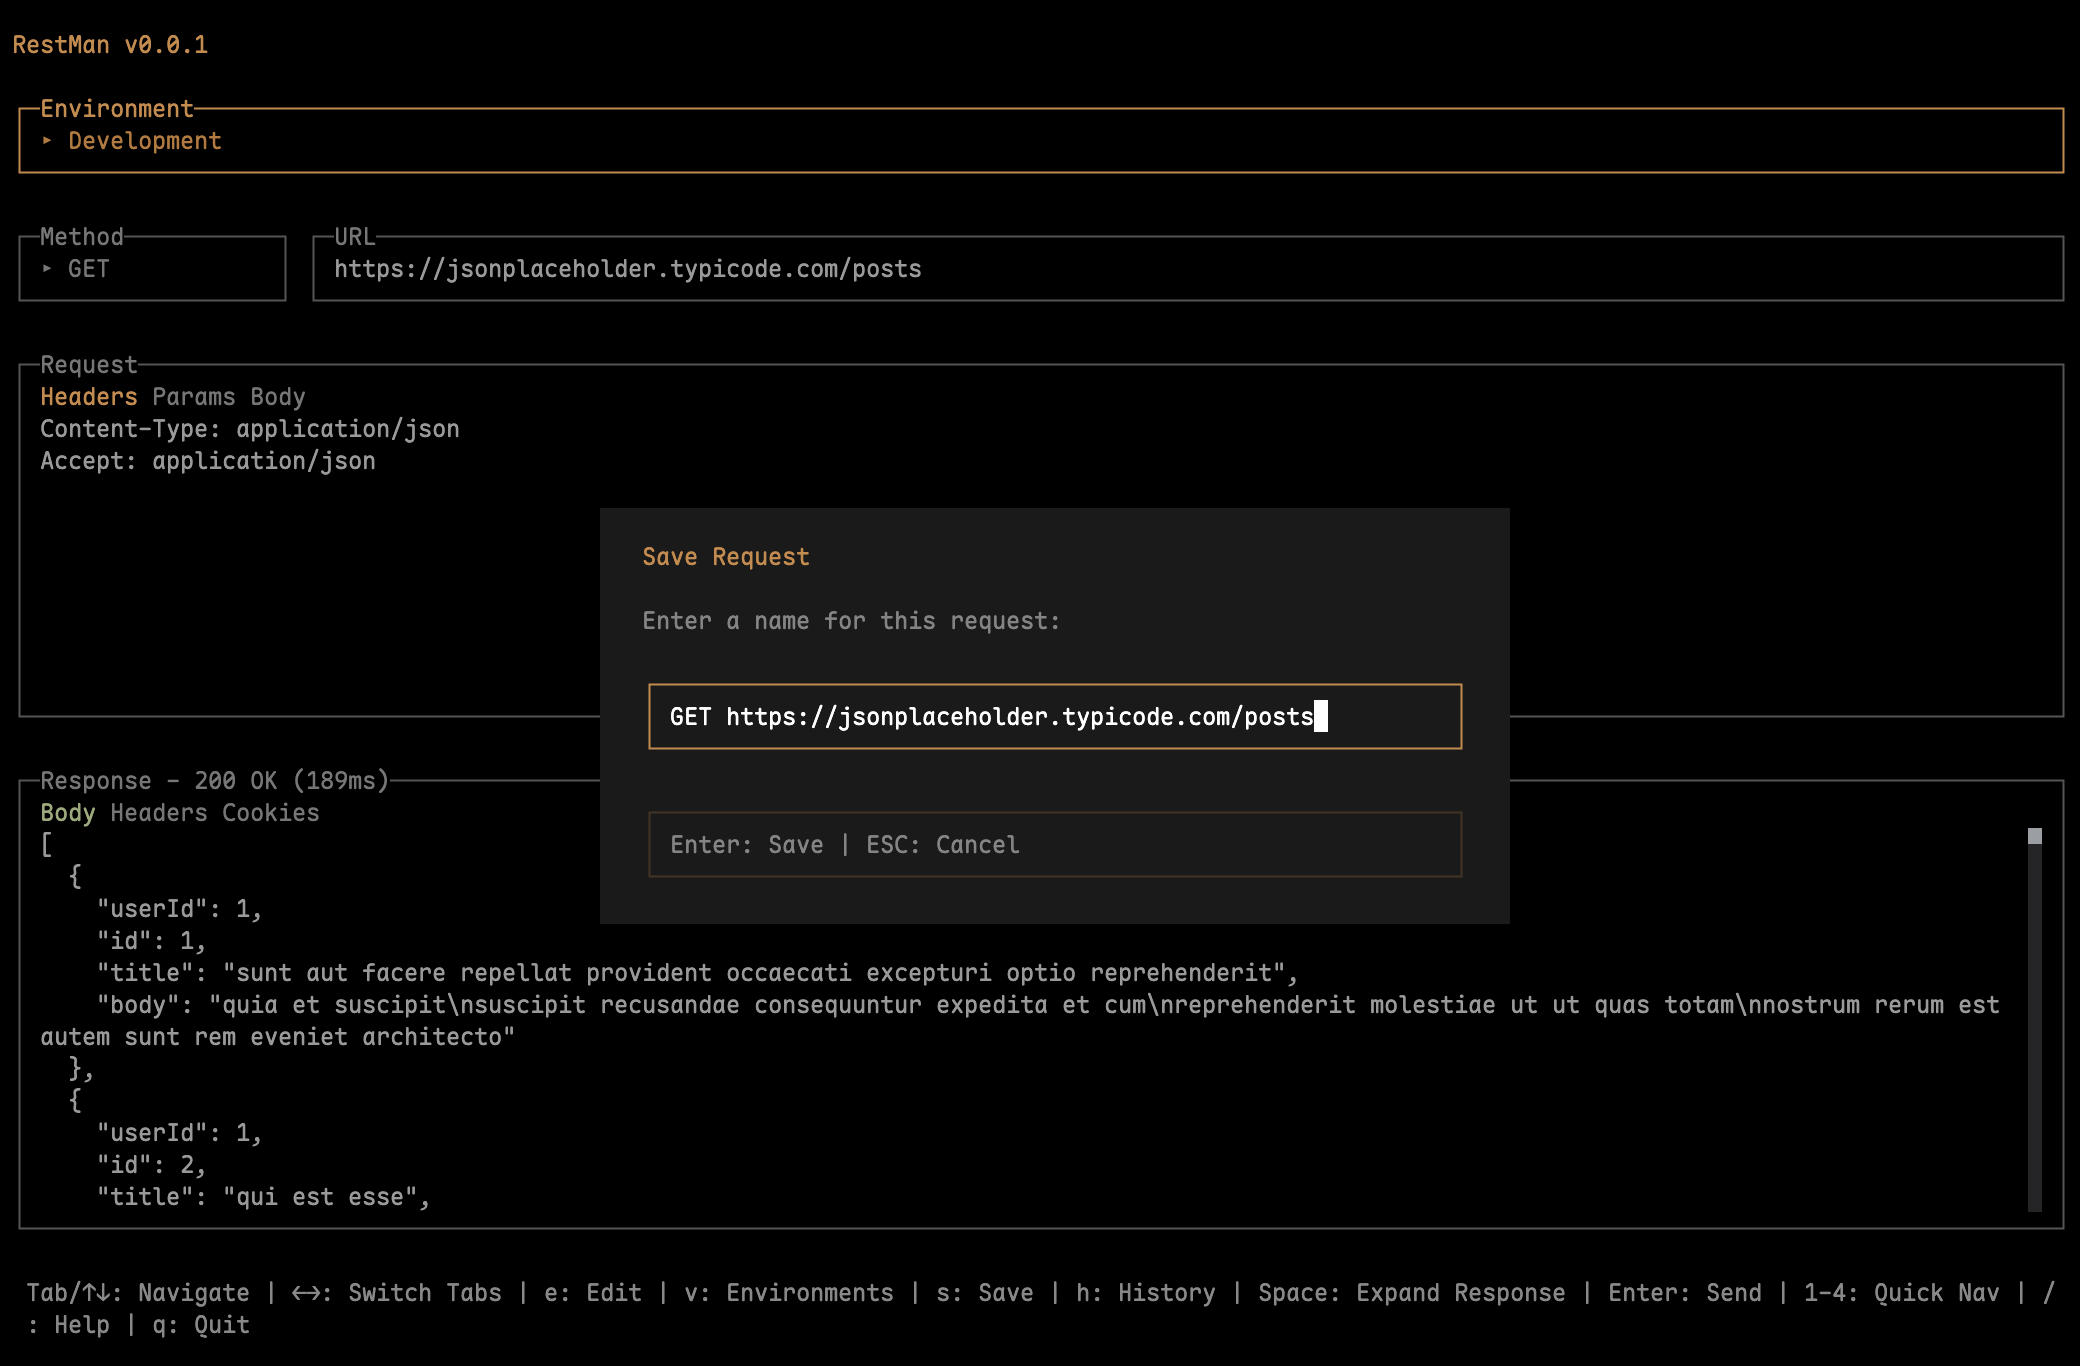Click the response scrollbar thumb
The image size is (2080, 1366).
point(2034,836)
